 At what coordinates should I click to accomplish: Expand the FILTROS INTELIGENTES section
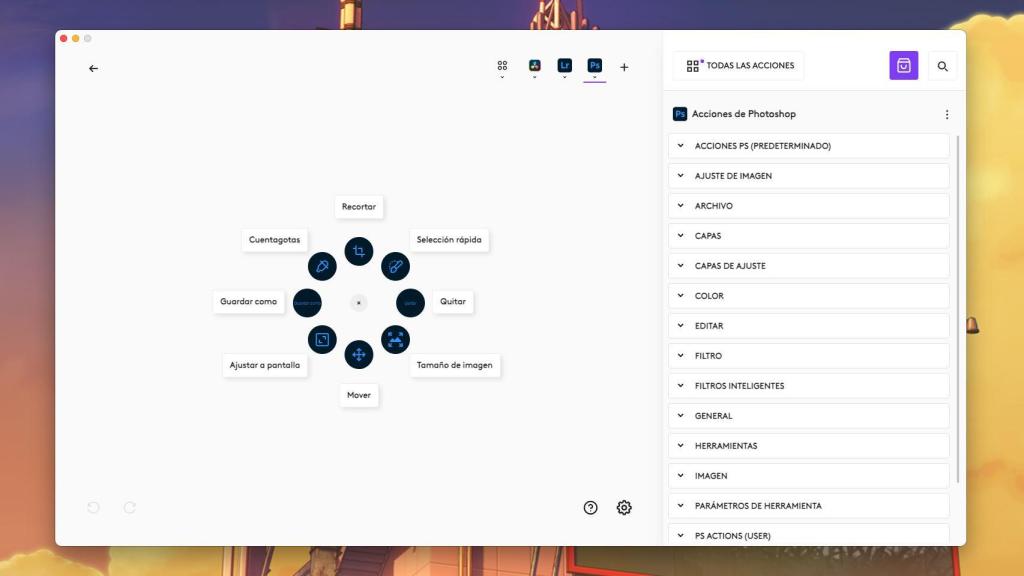coord(808,386)
